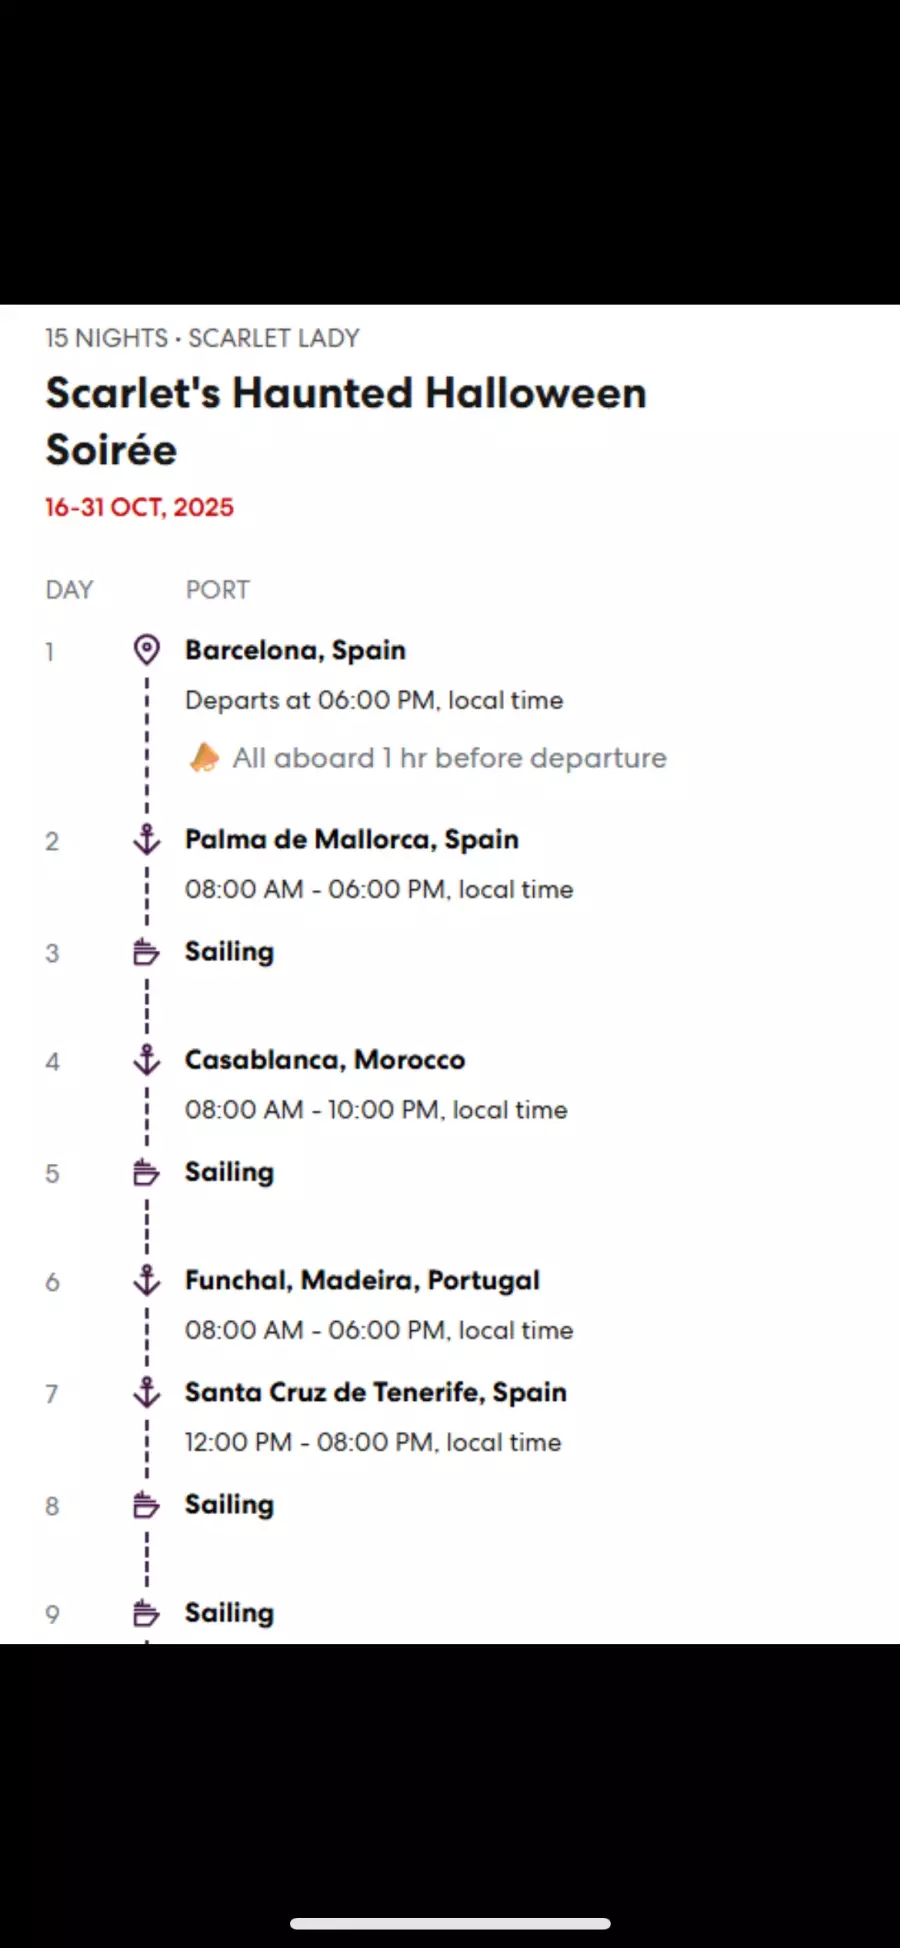Click the Day 9 sailing ship icon
This screenshot has height=1948, width=900.
146,1613
